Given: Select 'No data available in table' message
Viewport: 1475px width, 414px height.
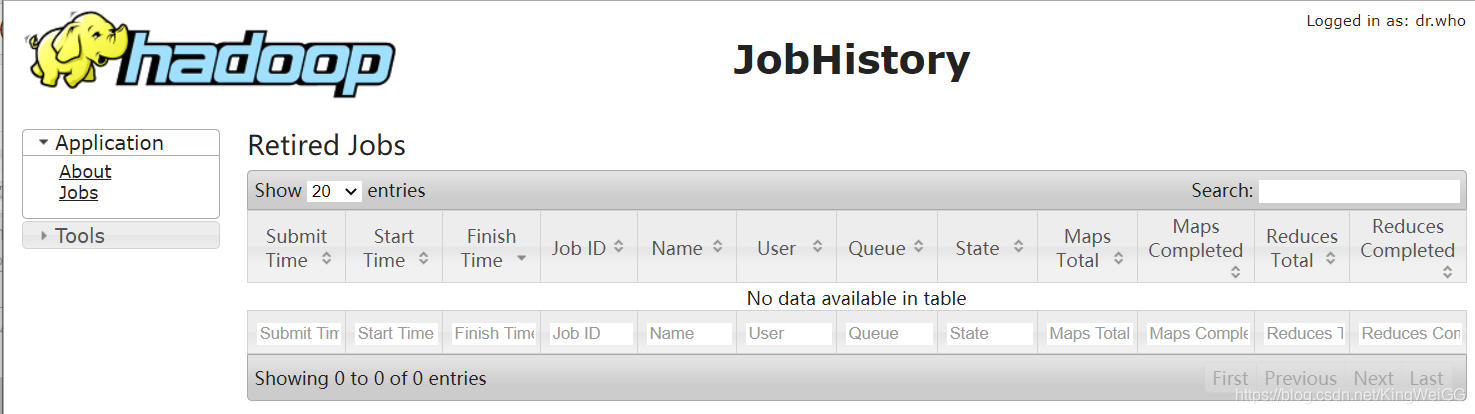Looking at the screenshot, I should pyautogui.click(x=856, y=299).
